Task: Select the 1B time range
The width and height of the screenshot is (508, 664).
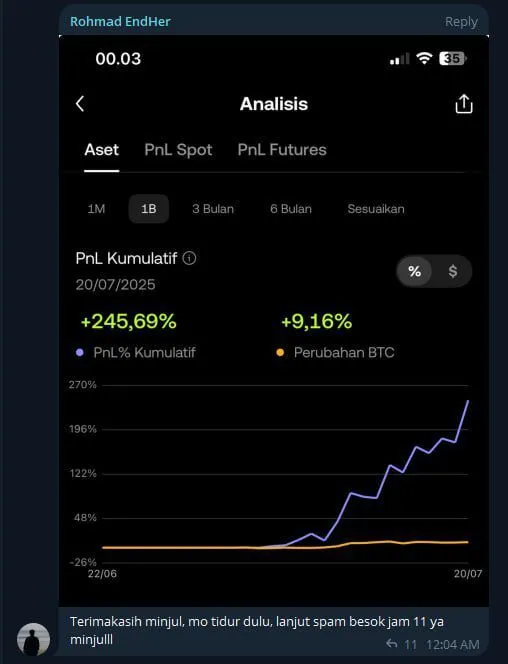Action: click(149, 209)
